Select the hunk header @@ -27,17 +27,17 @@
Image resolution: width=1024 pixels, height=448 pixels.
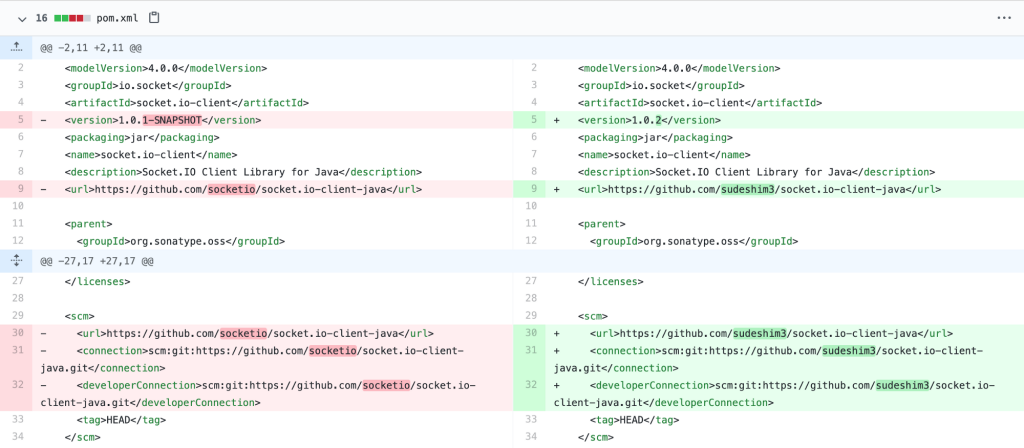coord(96,261)
